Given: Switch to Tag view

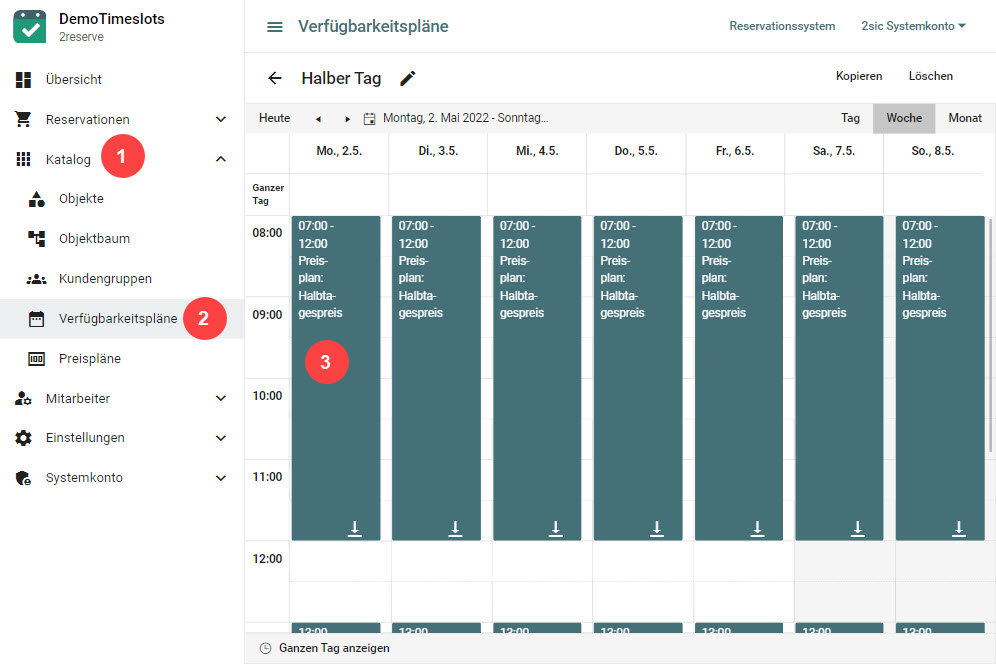Looking at the screenshot, I should coord(850,118).
